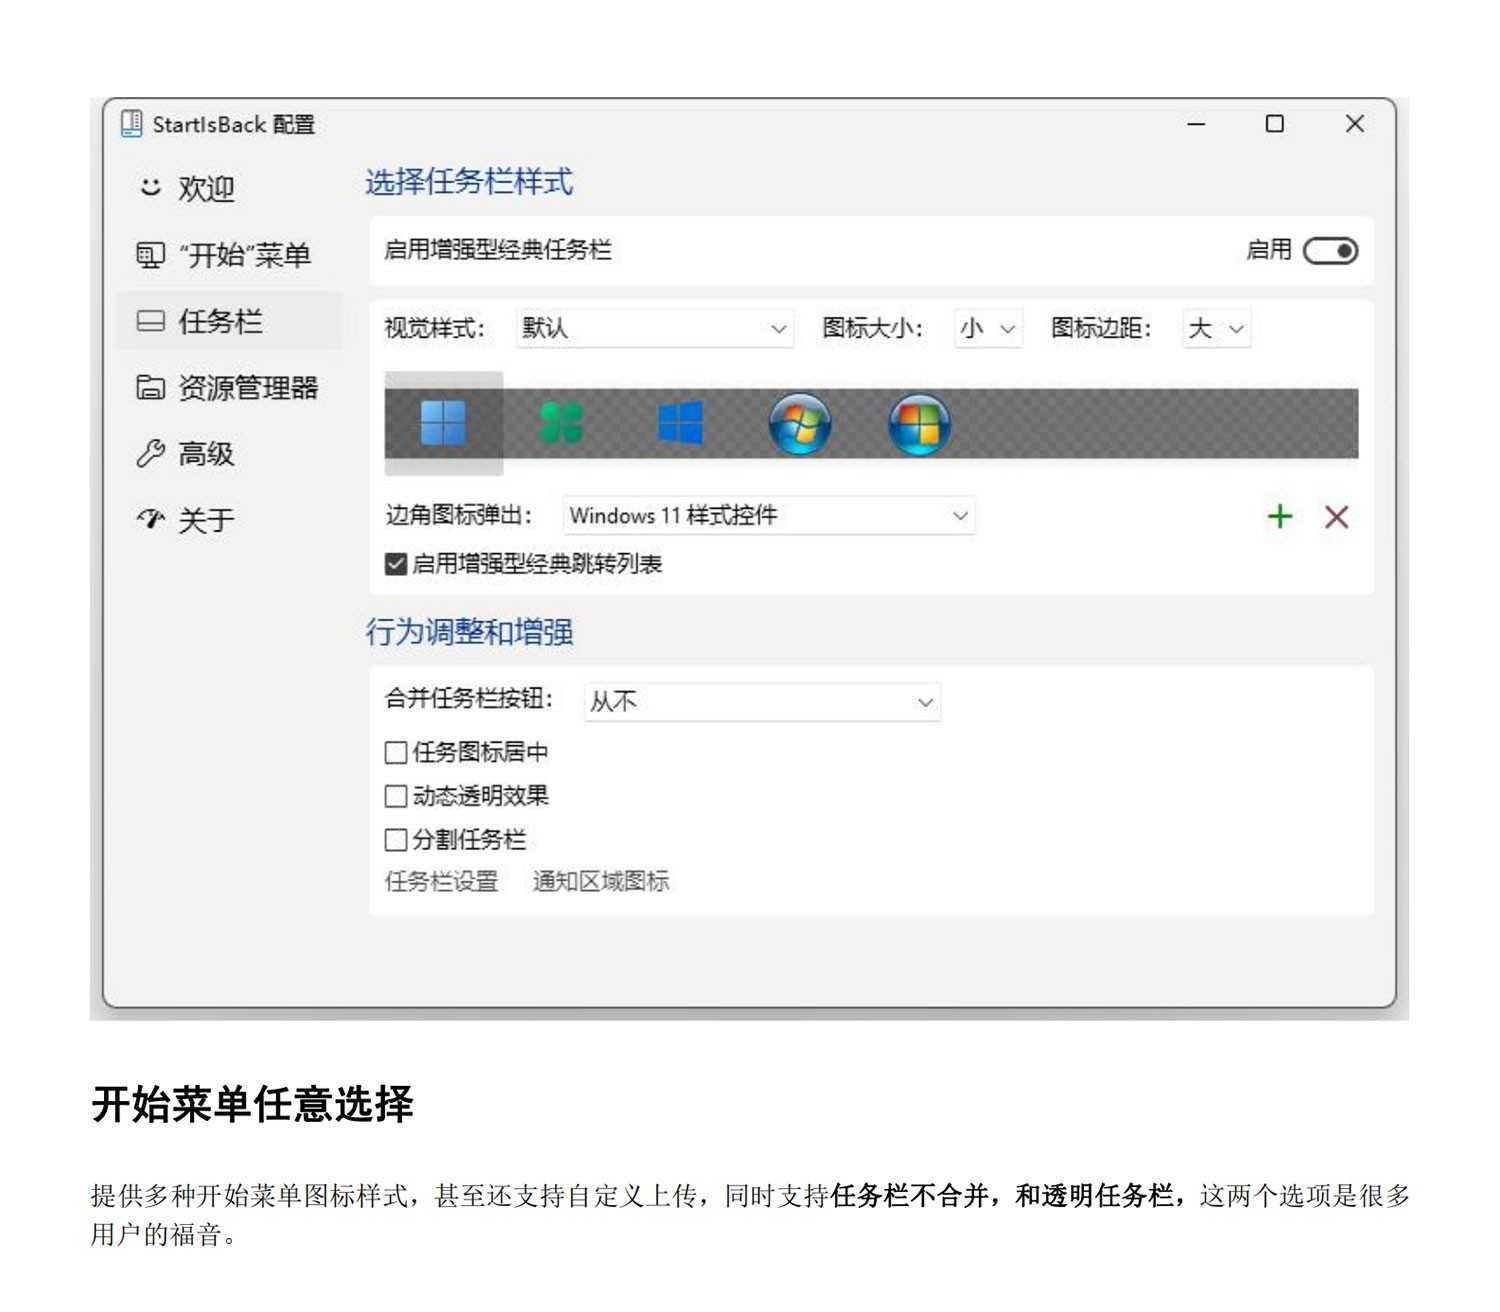Click the wrench icon beside 高级
The height and width of the screenshot is (1312, 1500).
click(x=150, y=453)
